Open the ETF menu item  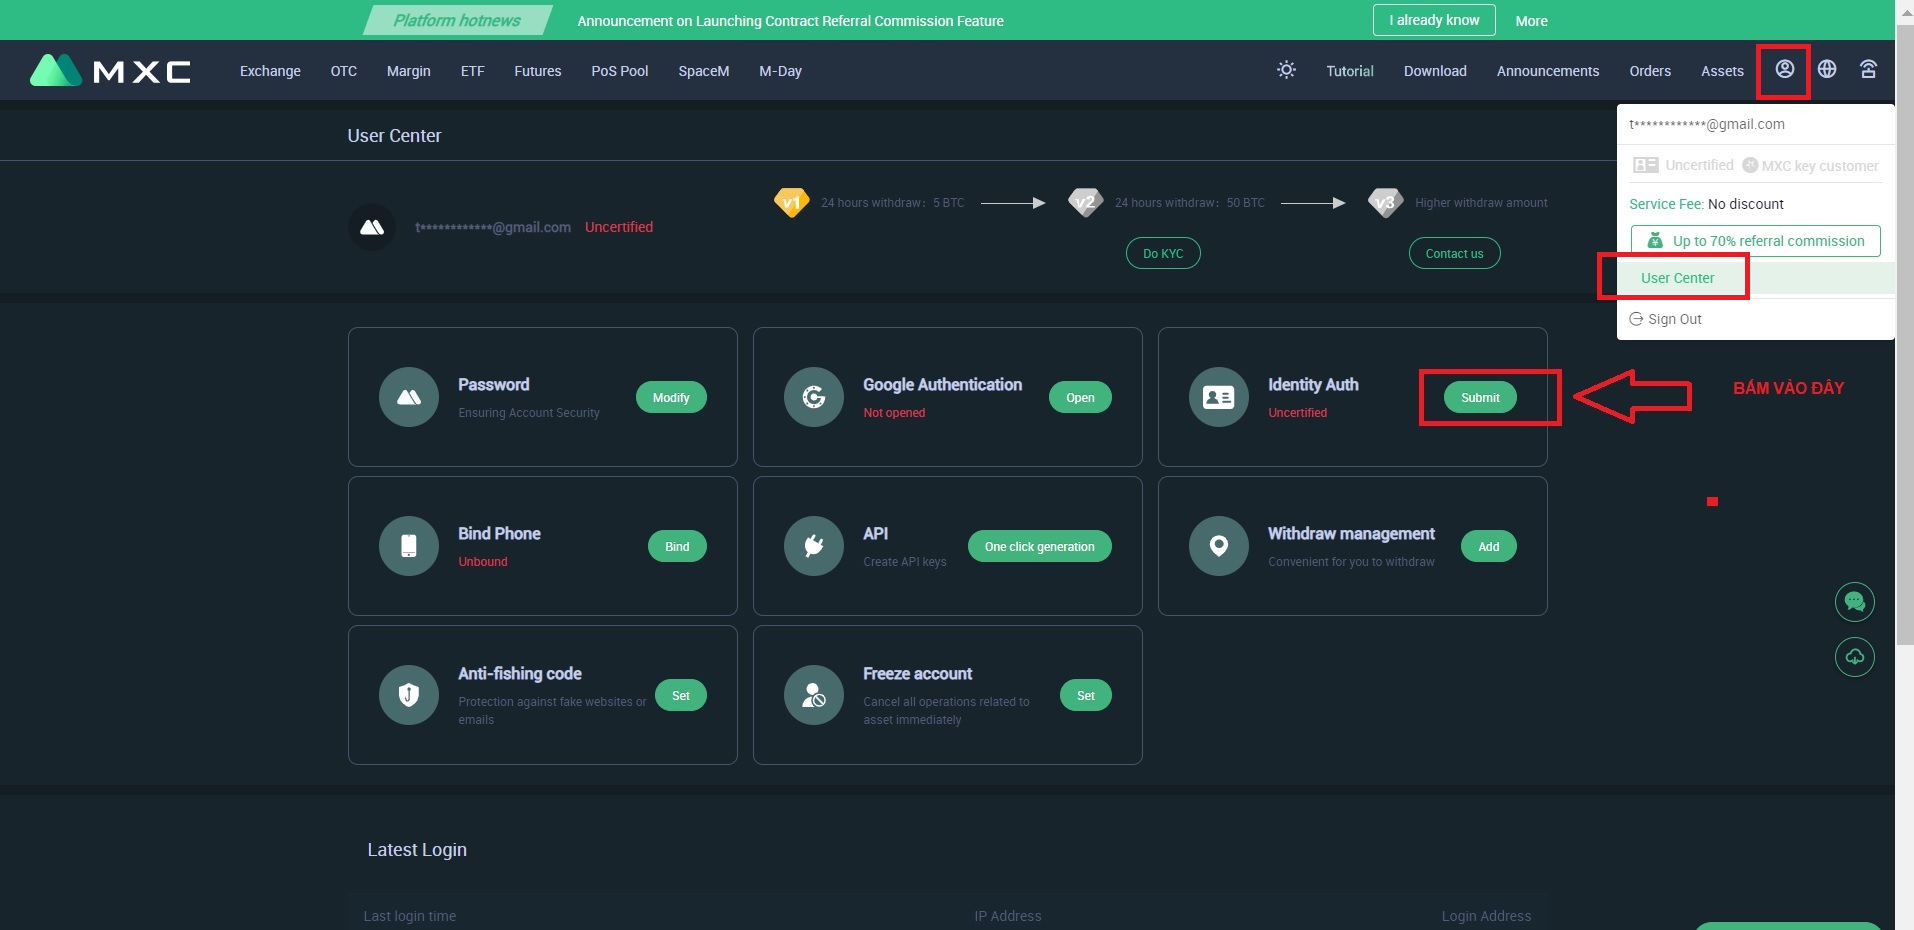473,71
